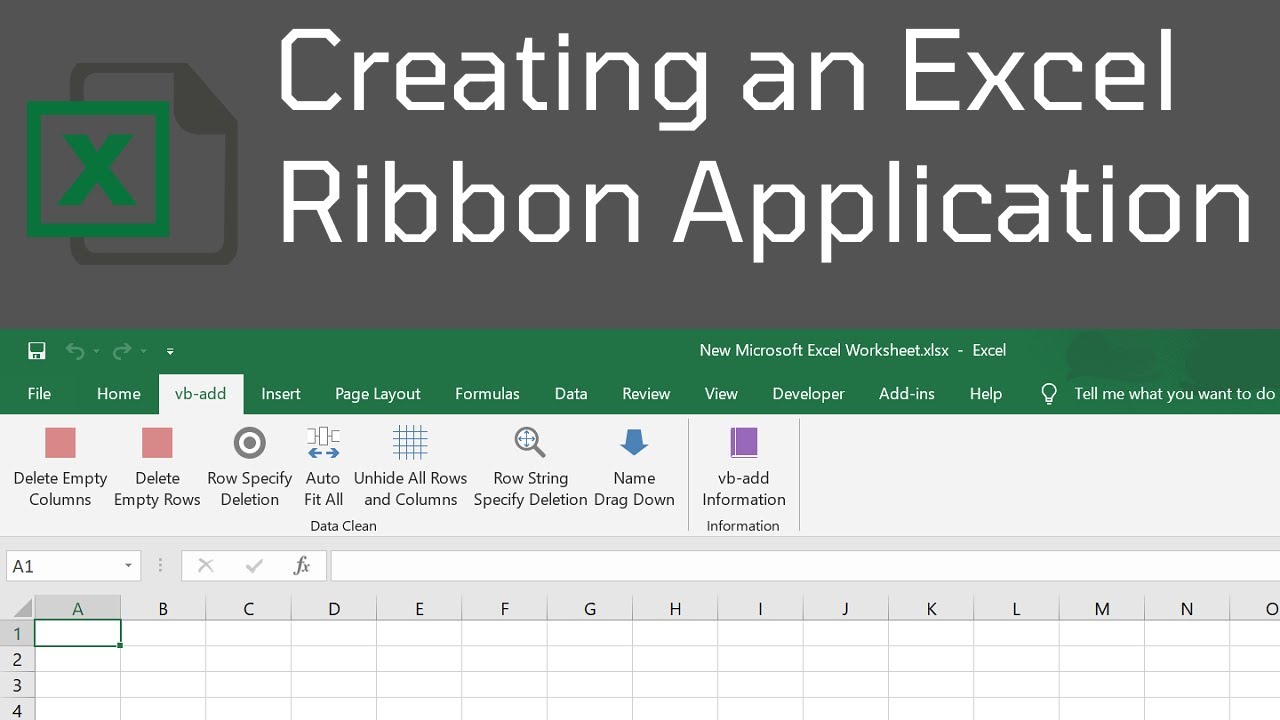Open vb-add Information book icon
1280x720 pixels.
(x=744, y=442)
